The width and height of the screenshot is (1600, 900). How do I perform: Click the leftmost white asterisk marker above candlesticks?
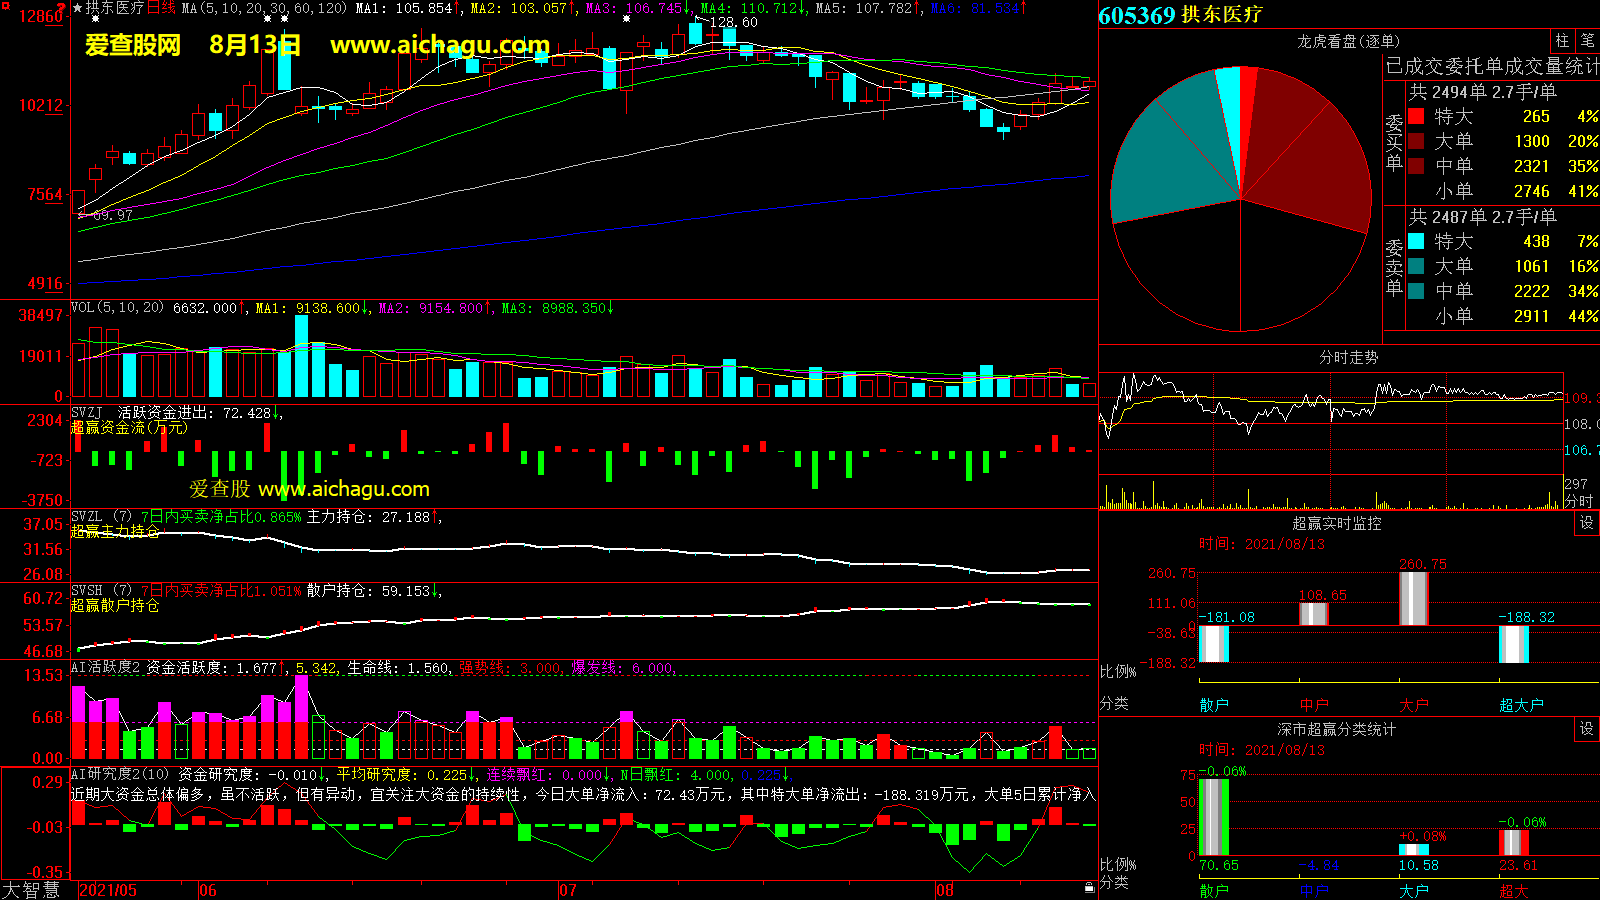[x=95, y=19]
